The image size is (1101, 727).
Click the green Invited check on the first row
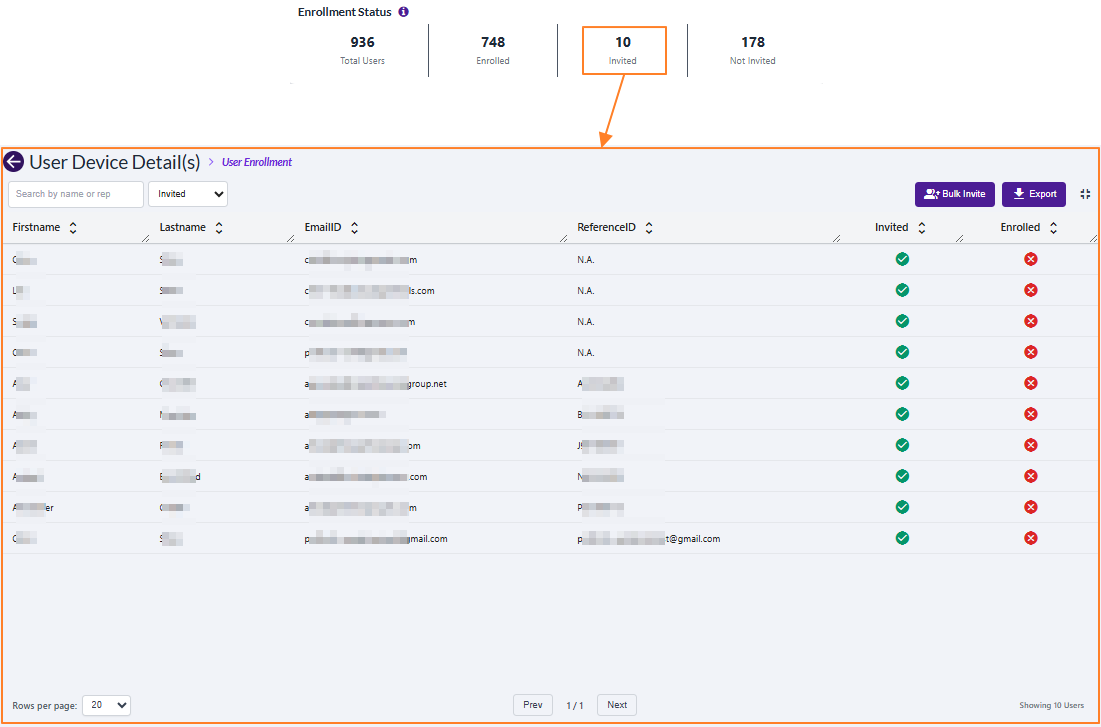coord(902,259)
